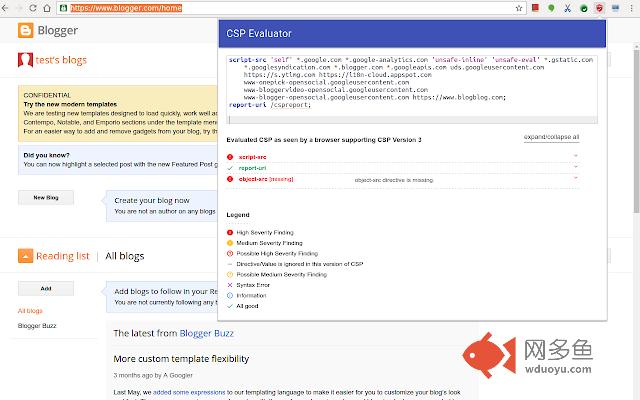Screen dimensions: 640x400
Task: Open the red book extension icon
Action: (x=535, y=8)
